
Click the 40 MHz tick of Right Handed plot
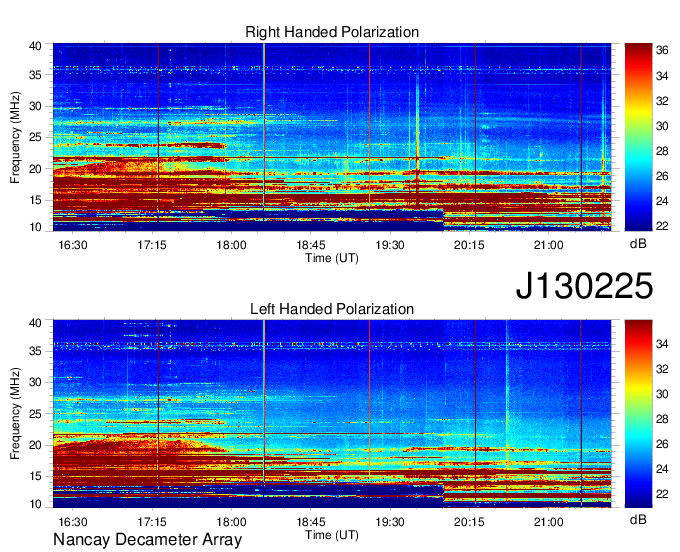35,46
